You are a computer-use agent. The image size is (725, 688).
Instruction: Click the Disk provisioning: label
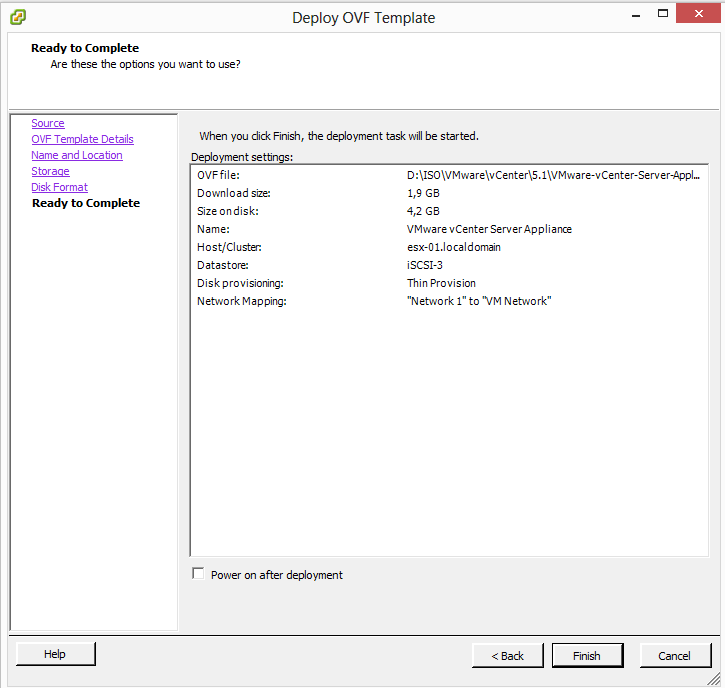[x=240, y=283]
